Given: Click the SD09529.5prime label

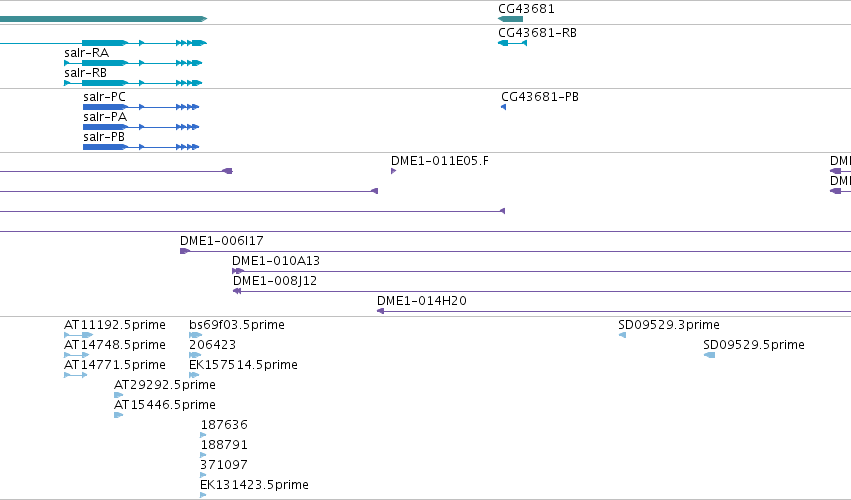Looking at the screenshot, I should (753, 345).
